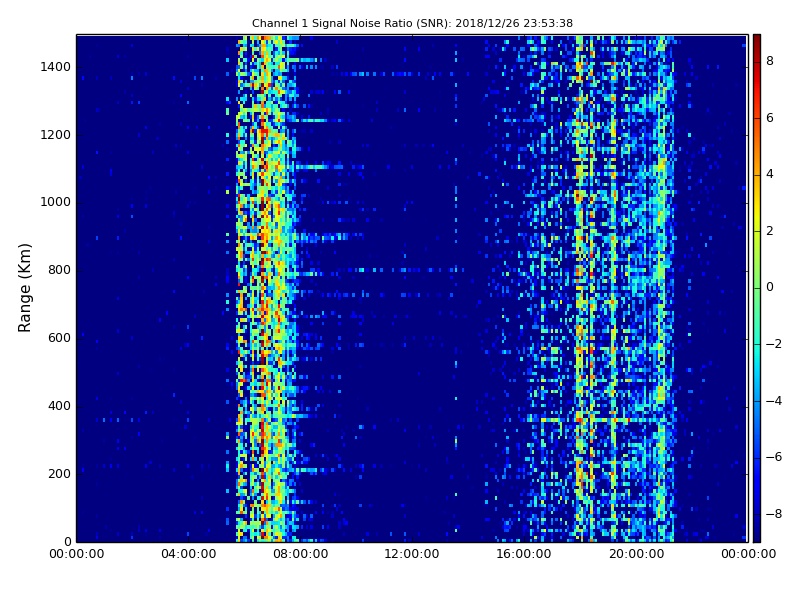Click the 200 range tick label
Viewport: 800px width, 600px height.
(59, 473)
